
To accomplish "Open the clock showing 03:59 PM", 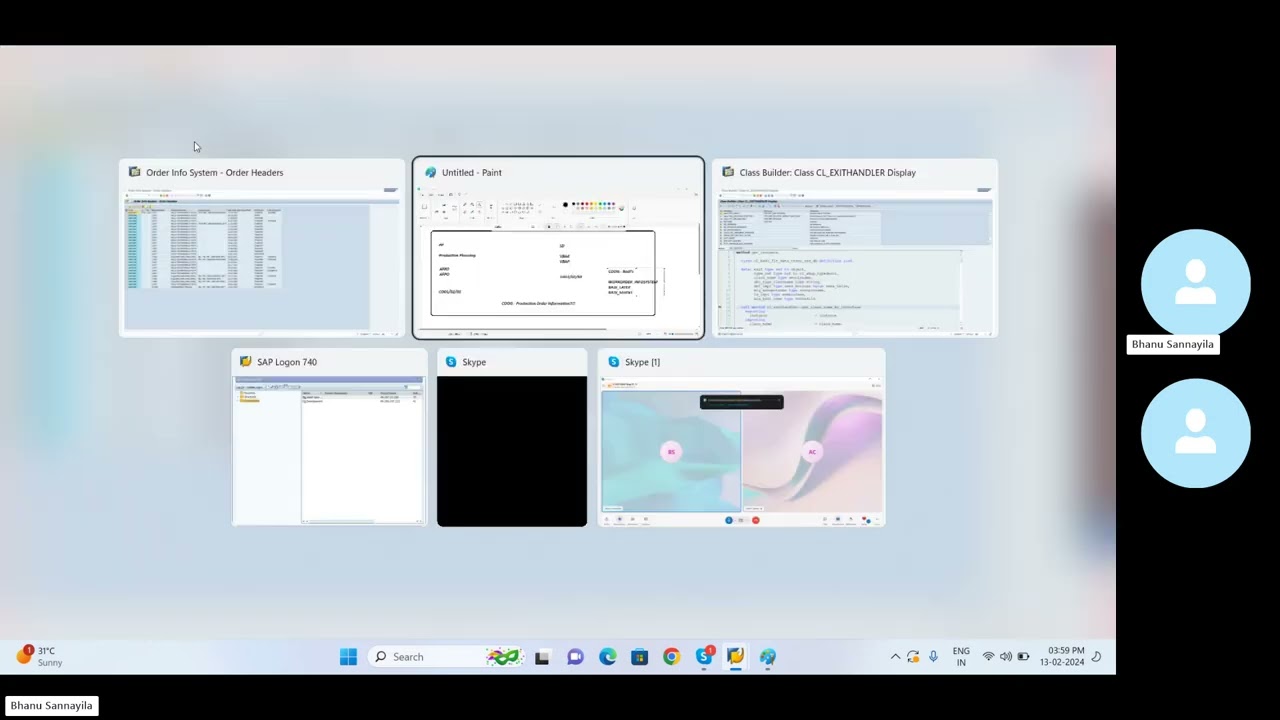I will tap(1062, 657).
